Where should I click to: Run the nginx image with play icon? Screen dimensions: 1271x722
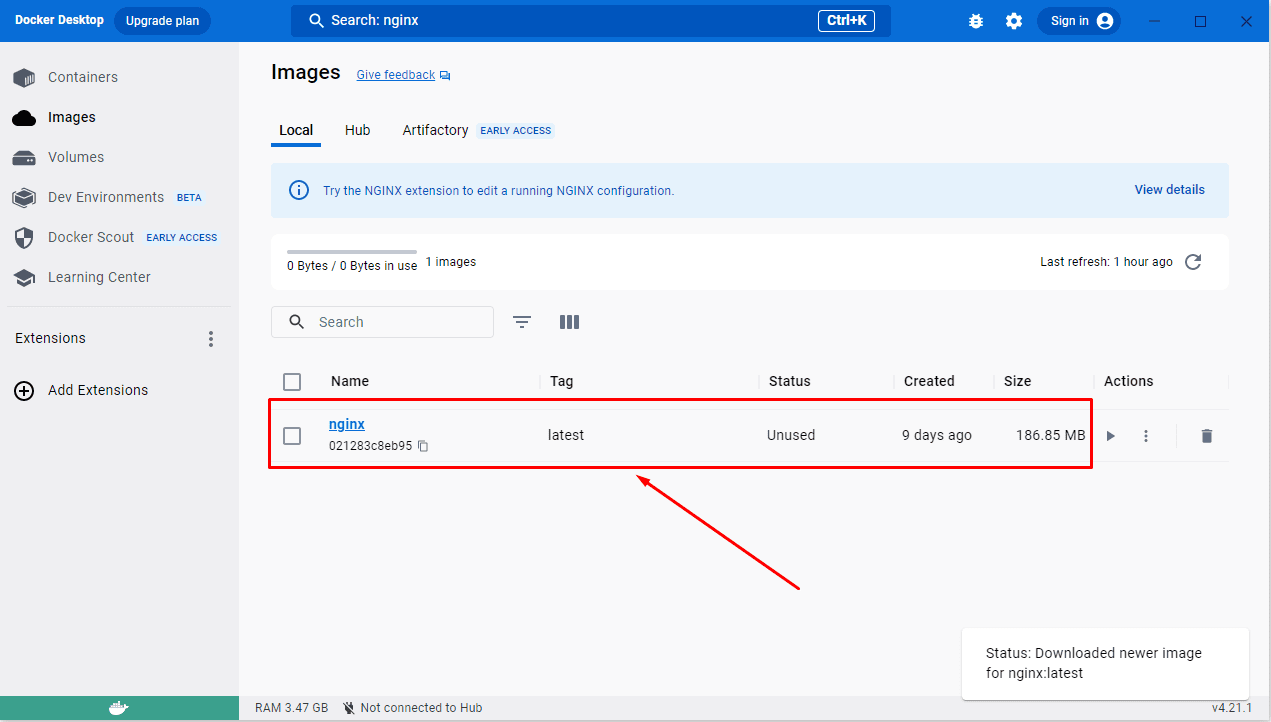[1111, 436]
